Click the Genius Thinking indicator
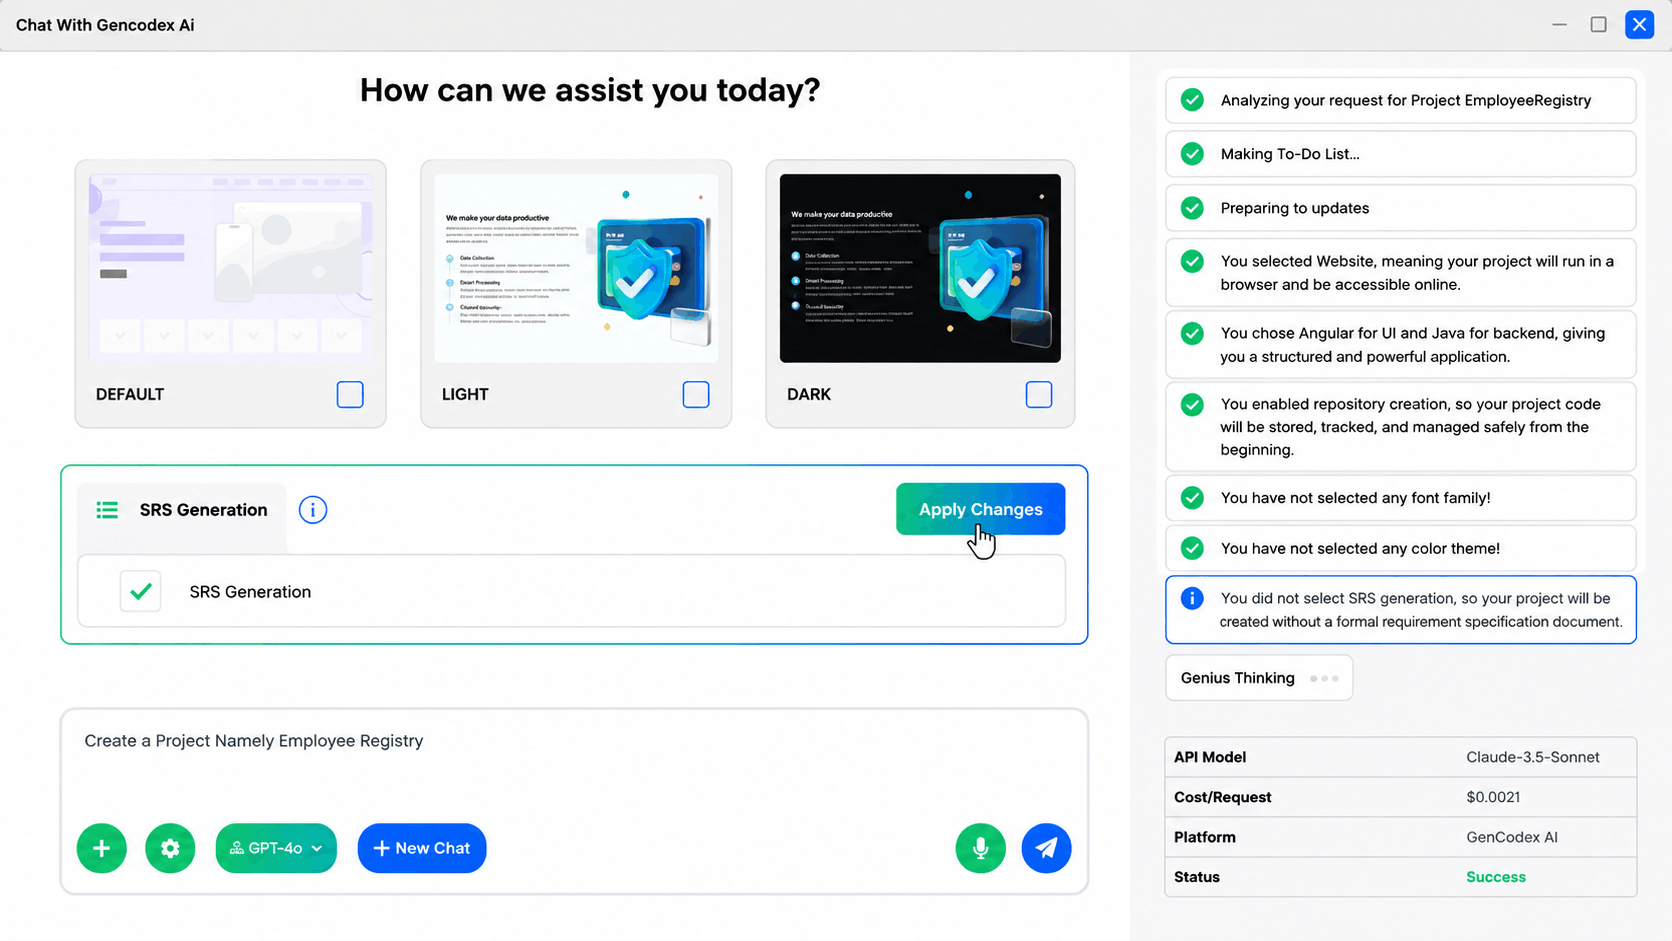Image resolution: width=1672 pixels, height=941 pixels. (1259, 678)
